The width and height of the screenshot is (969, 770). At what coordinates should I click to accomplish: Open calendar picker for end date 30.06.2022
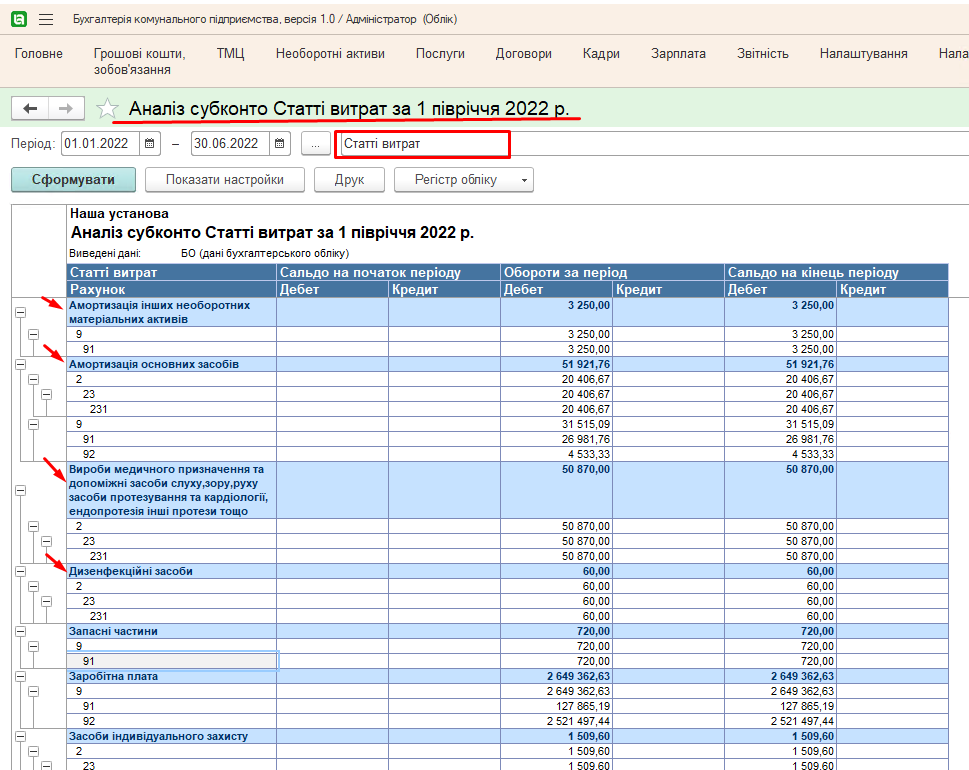pos(279,144)
